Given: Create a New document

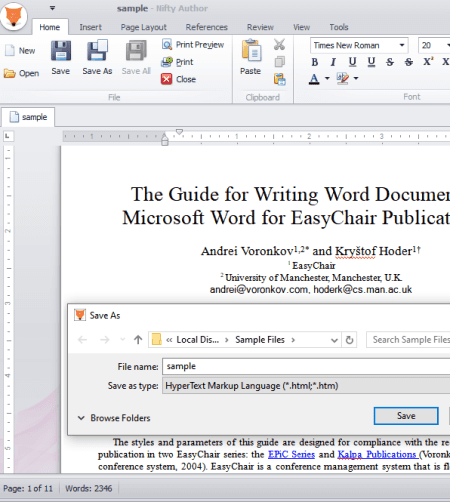Looking at the screenshot, I should 20,51.
